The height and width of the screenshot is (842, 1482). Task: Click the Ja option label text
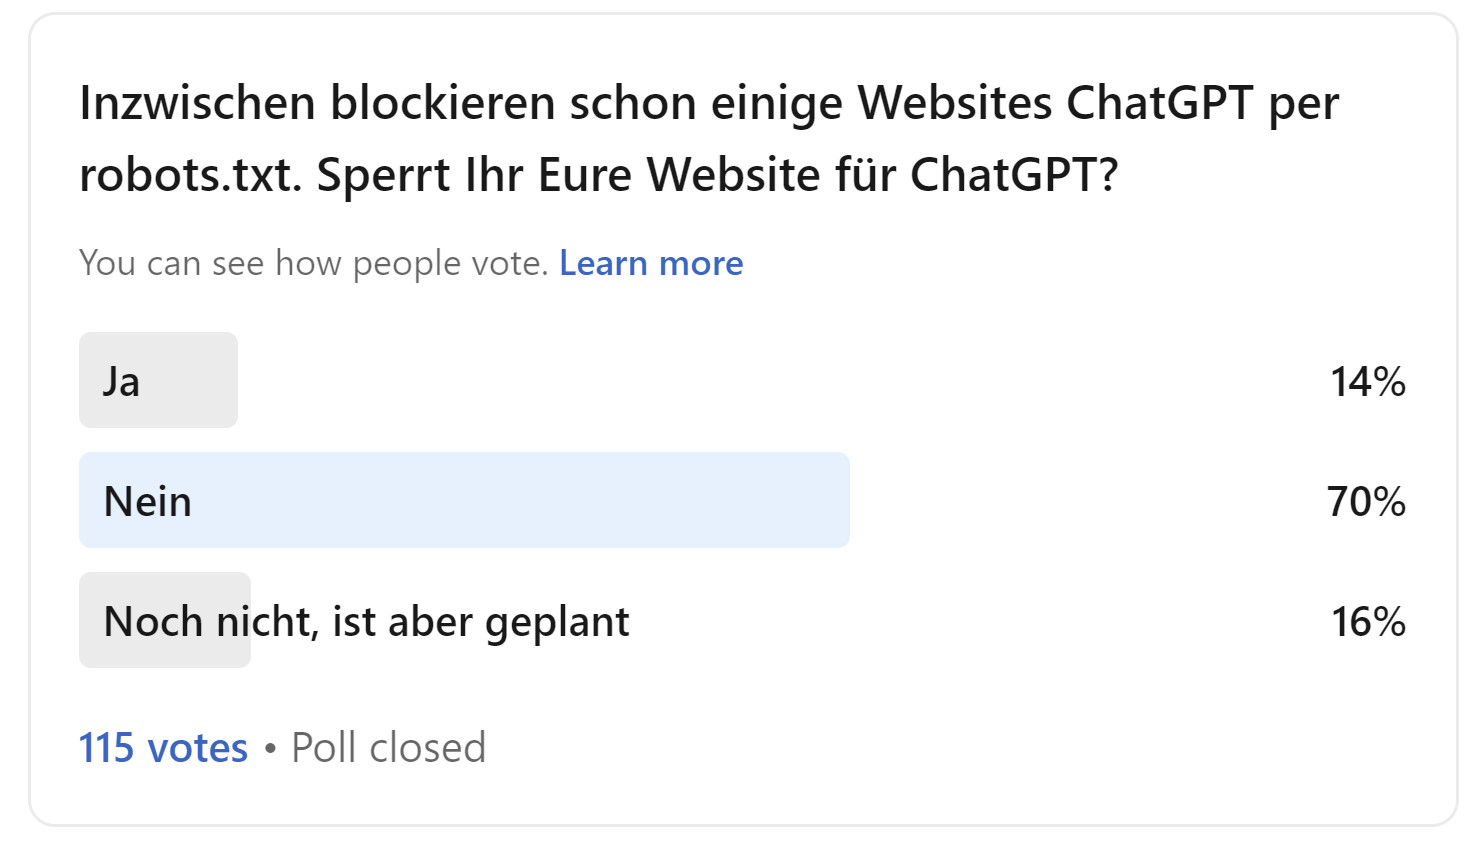tap(120, 380)
